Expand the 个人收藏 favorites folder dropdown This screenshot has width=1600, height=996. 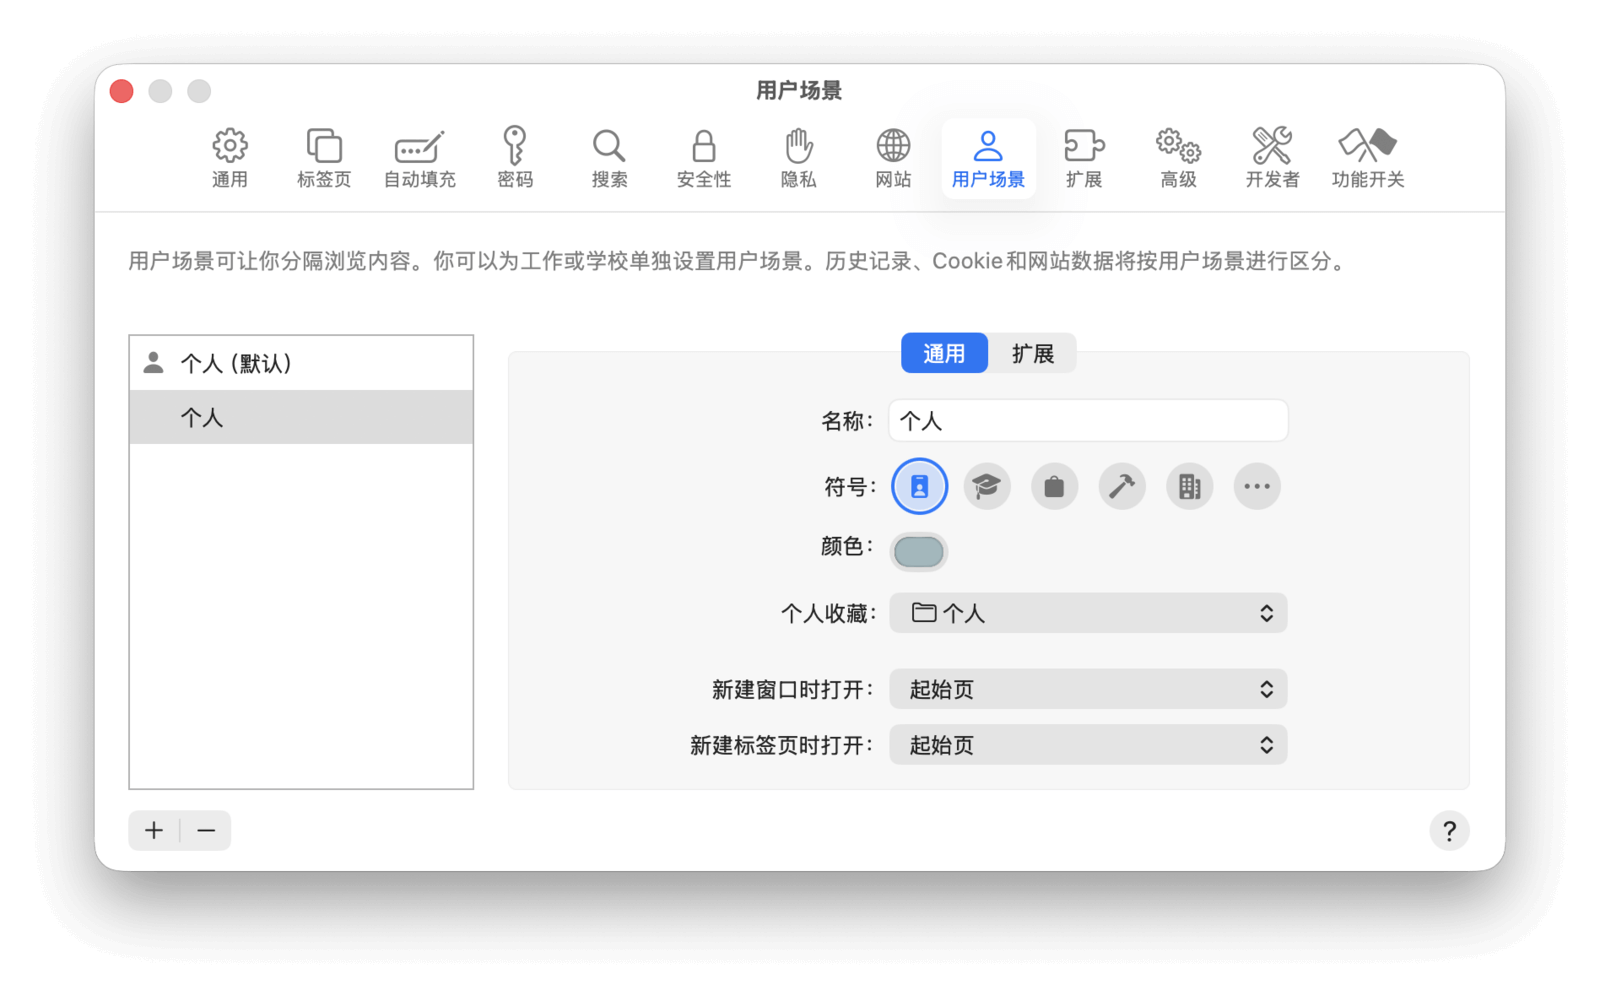(1088, 613)
